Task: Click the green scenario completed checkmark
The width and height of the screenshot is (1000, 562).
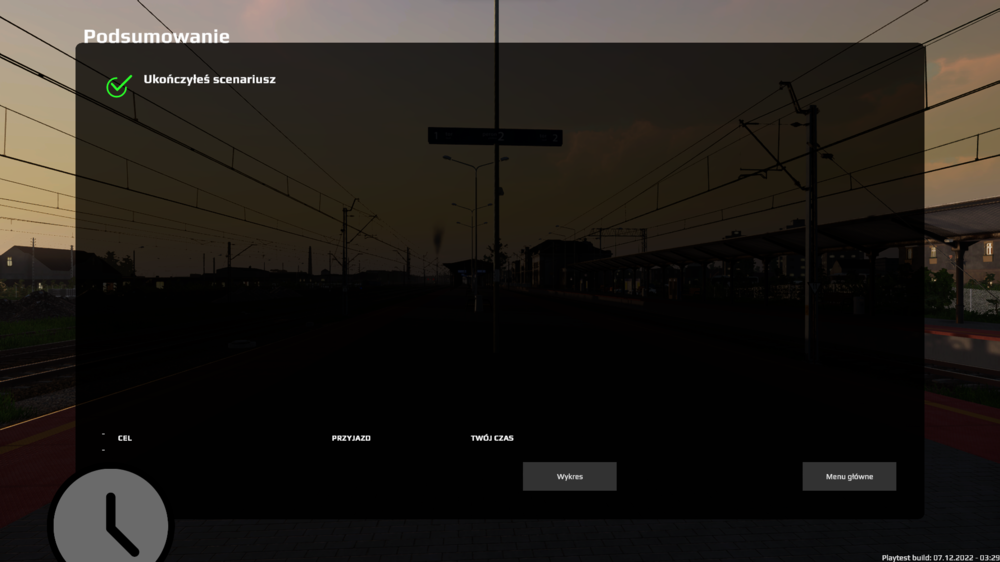Action: (119, 85)
